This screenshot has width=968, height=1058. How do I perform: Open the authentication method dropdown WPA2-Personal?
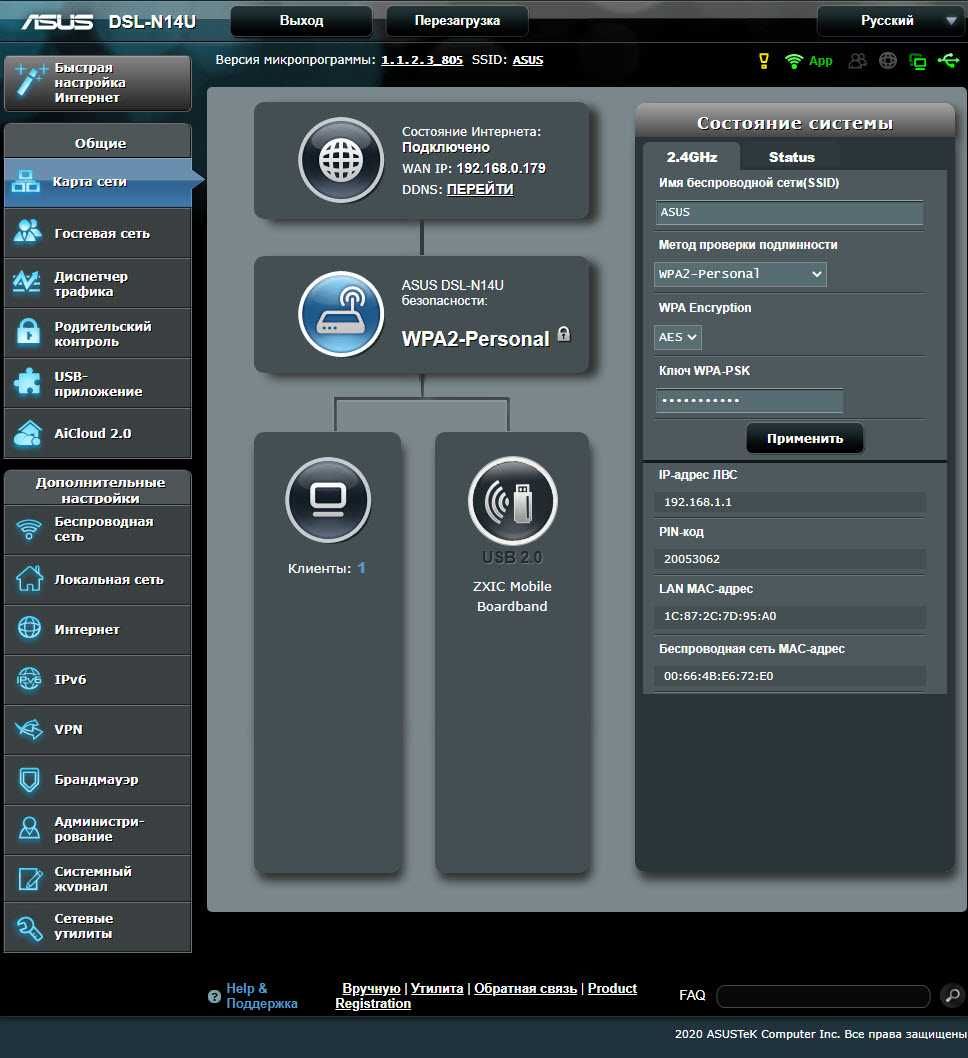tap(740, 274)
